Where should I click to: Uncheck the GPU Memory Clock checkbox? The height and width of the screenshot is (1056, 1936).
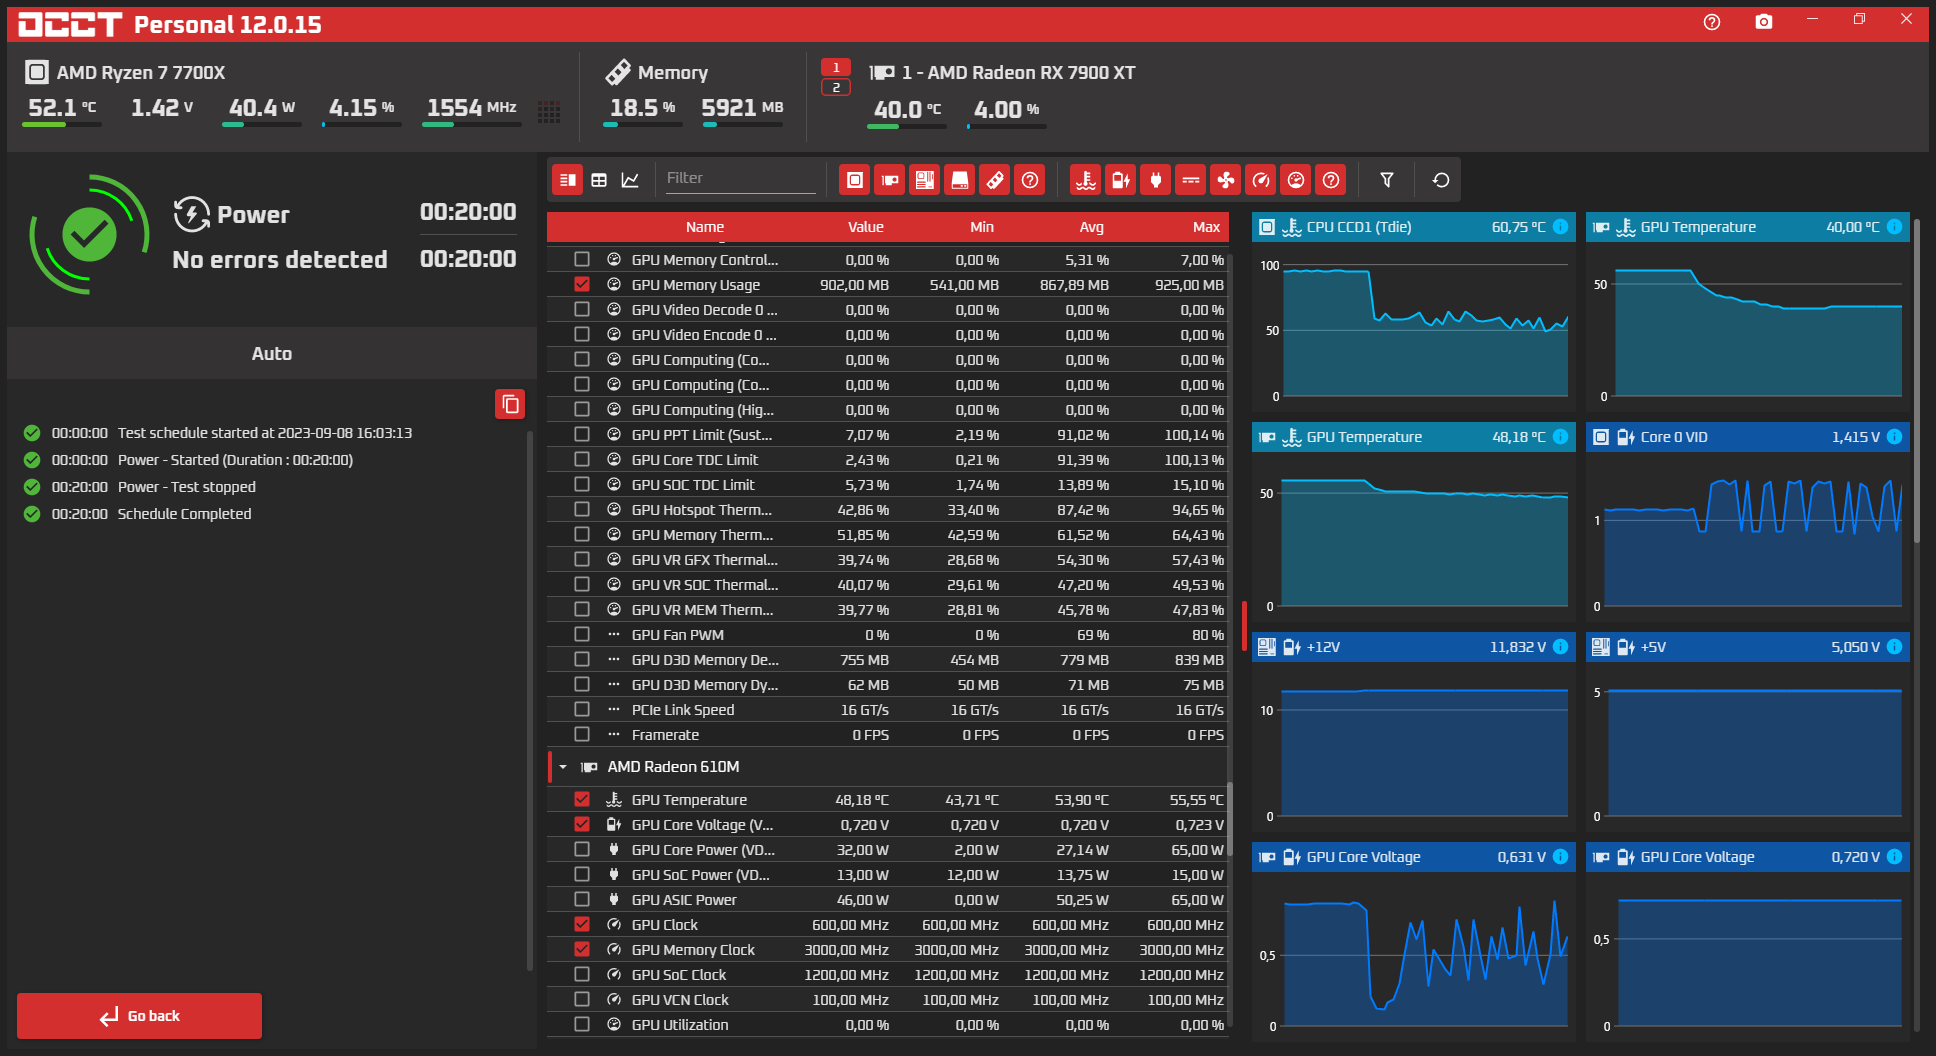582,950
